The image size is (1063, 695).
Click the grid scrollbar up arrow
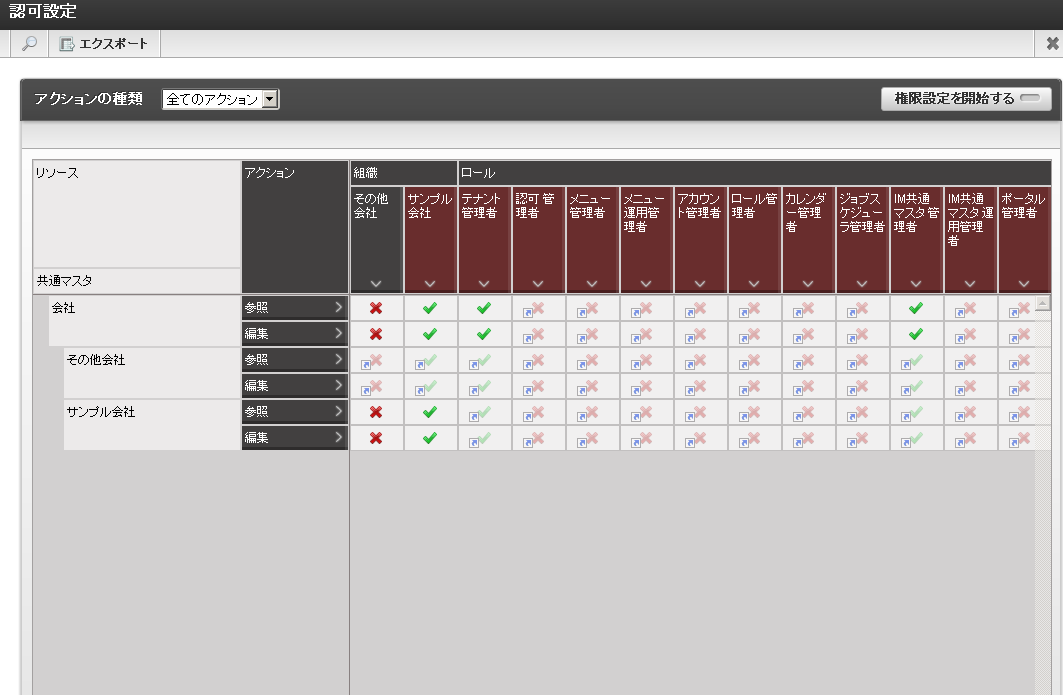(1043, 303)
